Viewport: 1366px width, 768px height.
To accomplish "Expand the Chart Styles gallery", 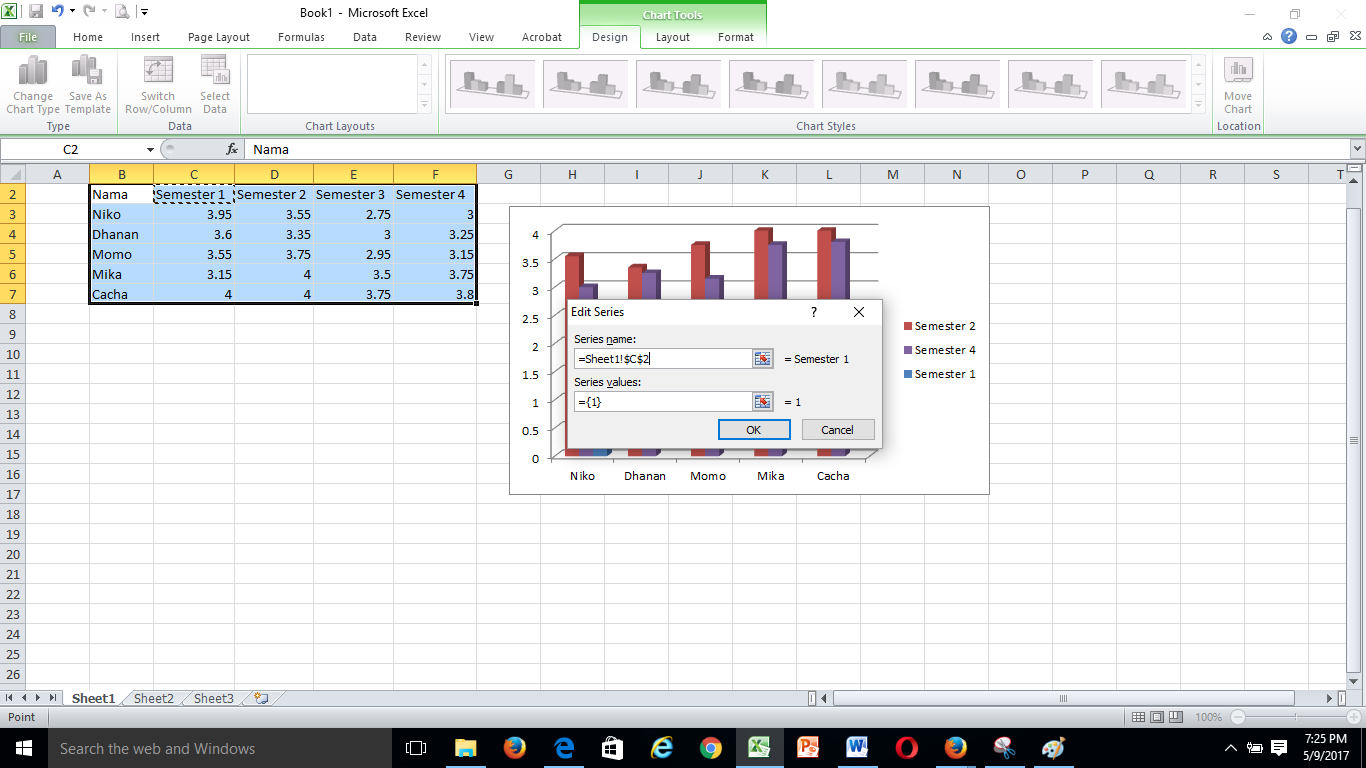I will pyautogui.click(x=1197, y=104).
